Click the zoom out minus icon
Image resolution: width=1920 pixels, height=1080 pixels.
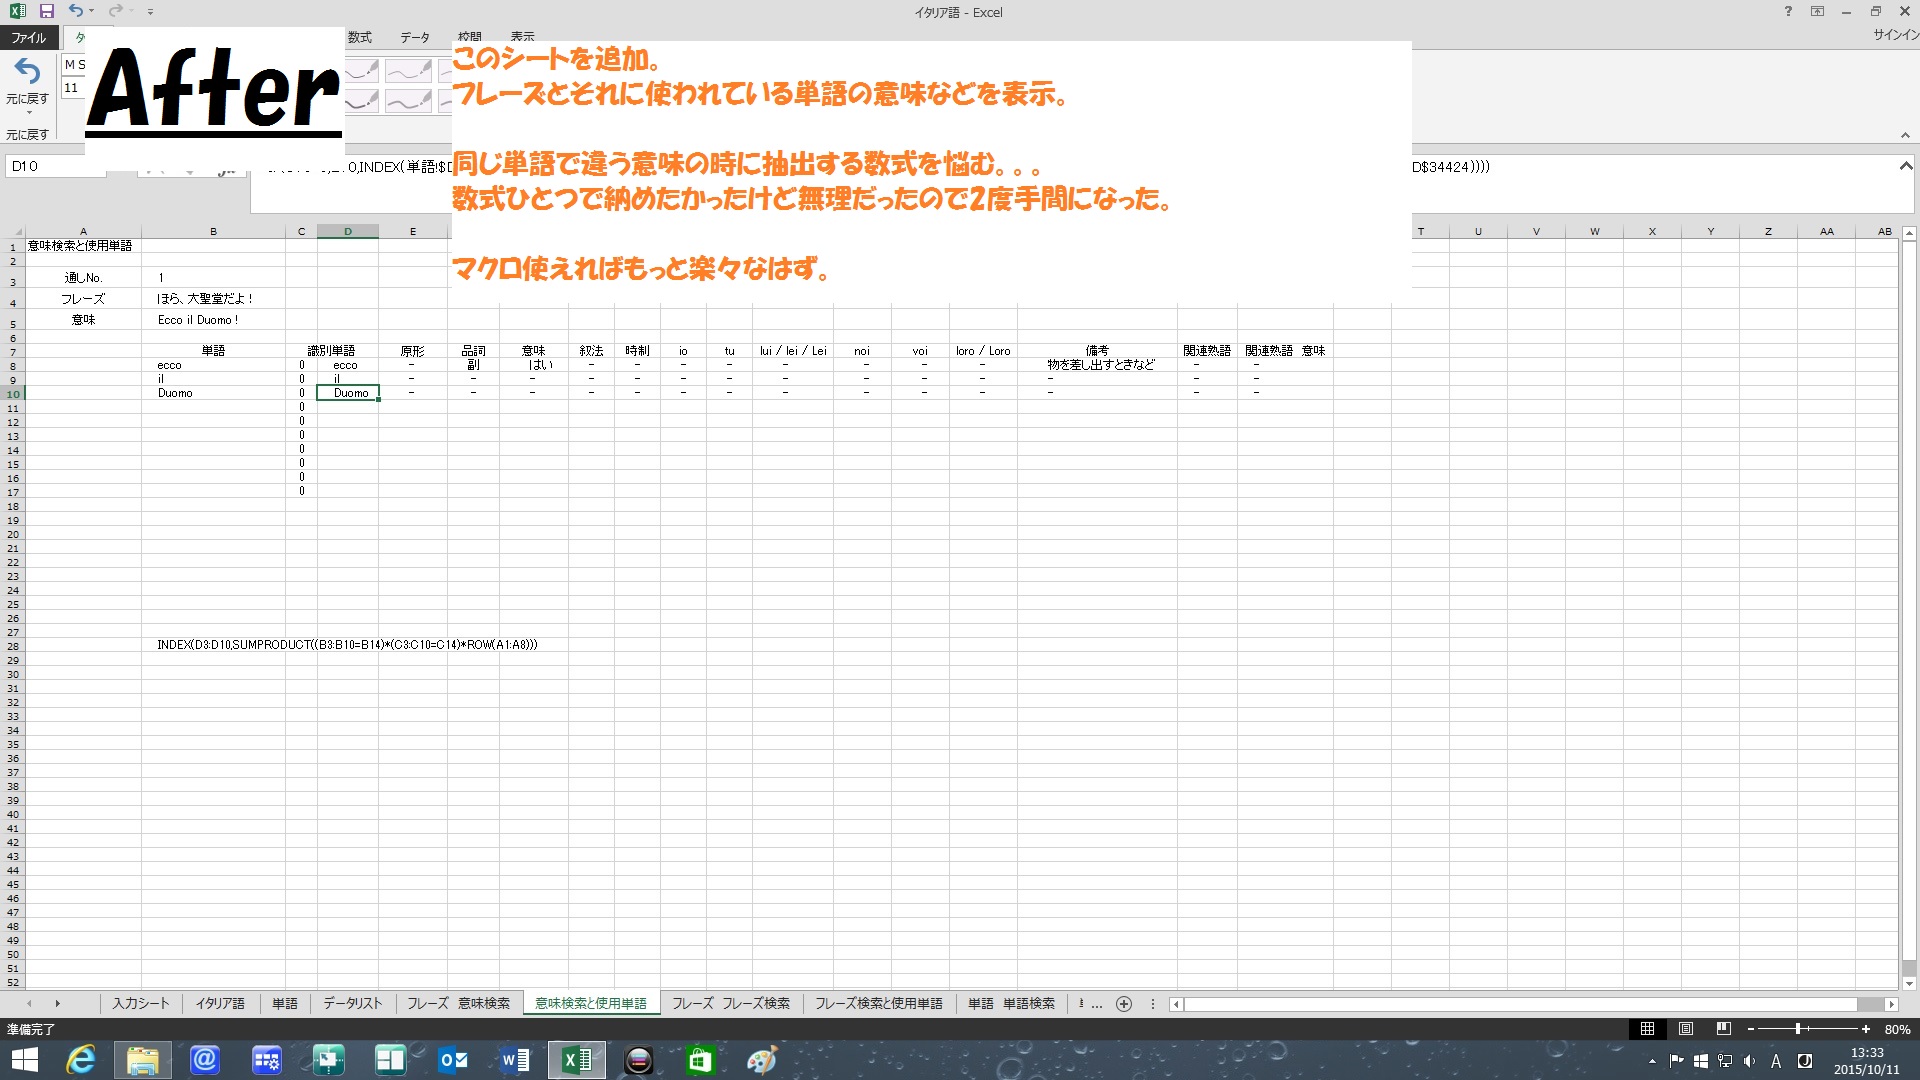[1751, 1029]
